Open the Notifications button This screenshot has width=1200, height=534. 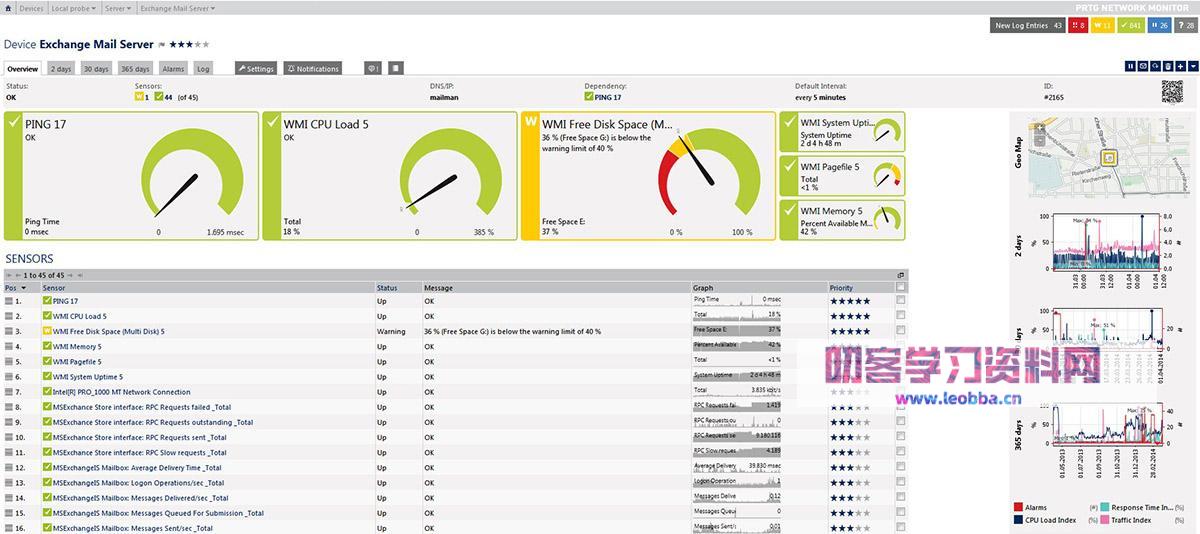click(x=313, y=69)
